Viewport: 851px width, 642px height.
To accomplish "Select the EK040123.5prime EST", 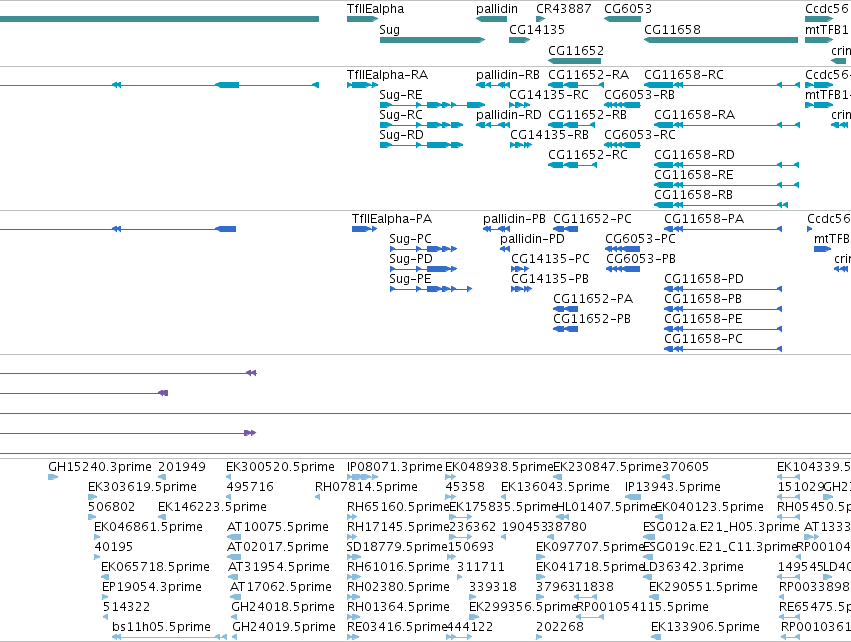I will pos(660,517).
